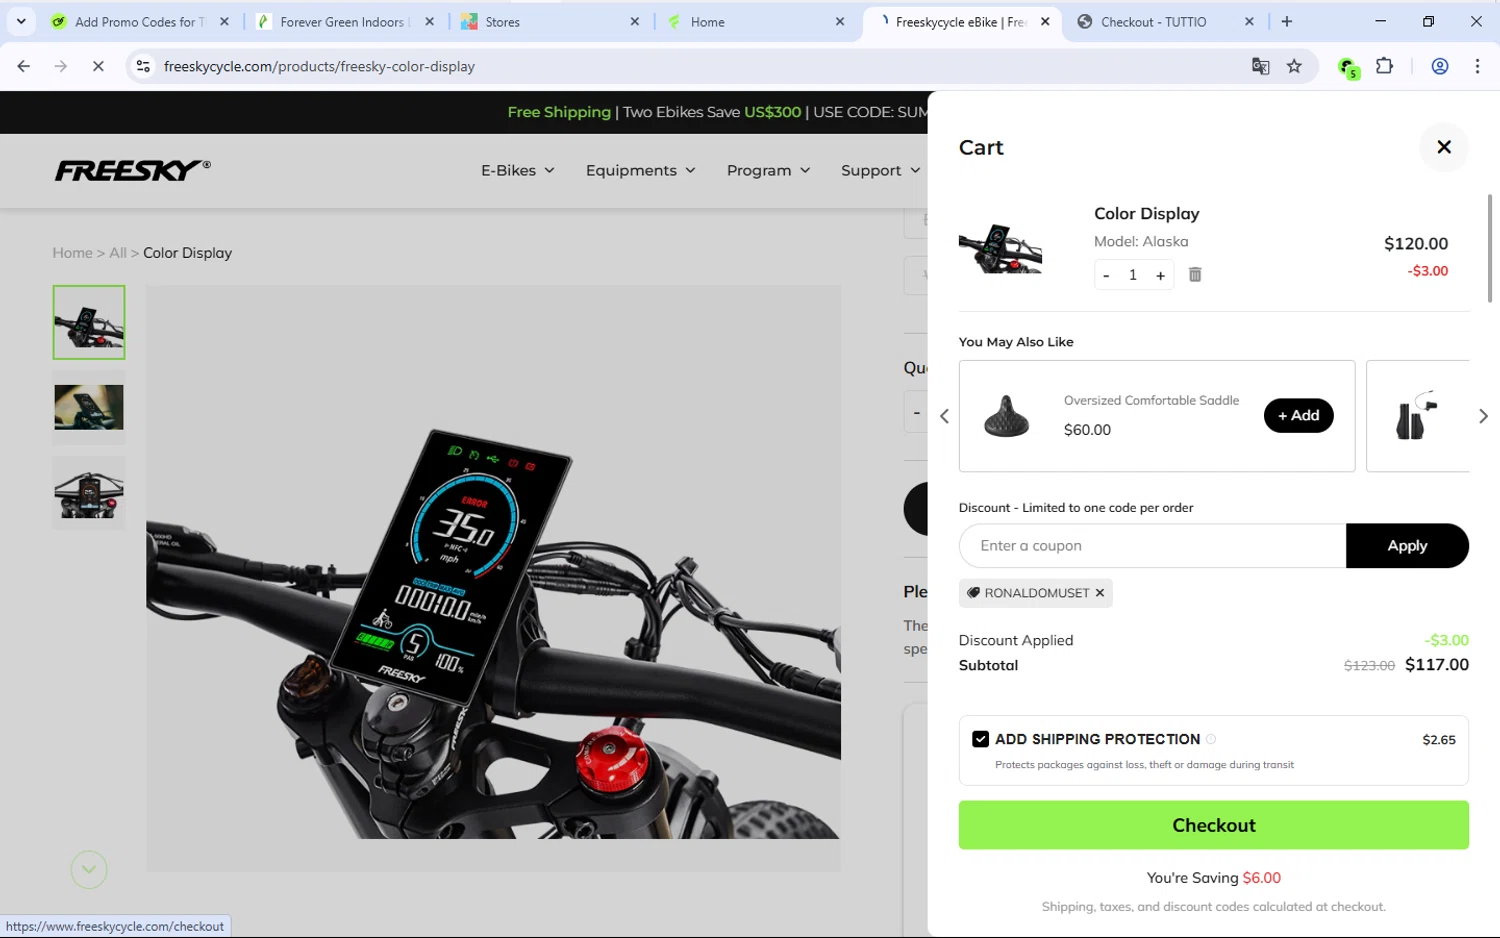Viewport: 1500px width, 938px height.
Task: Delete Color Display item with trash icon
Action: coord(1194,274)
